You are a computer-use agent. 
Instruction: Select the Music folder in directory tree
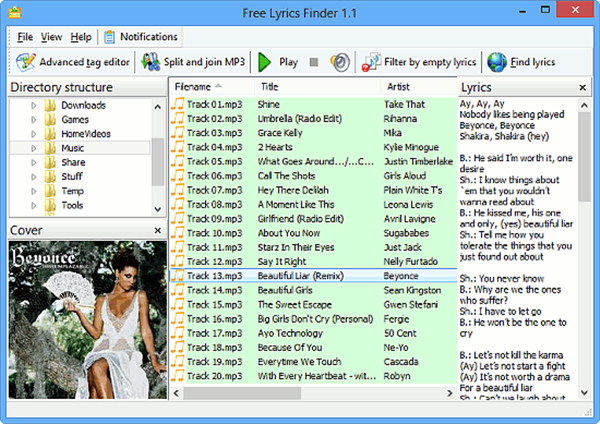tap(73, 148)
